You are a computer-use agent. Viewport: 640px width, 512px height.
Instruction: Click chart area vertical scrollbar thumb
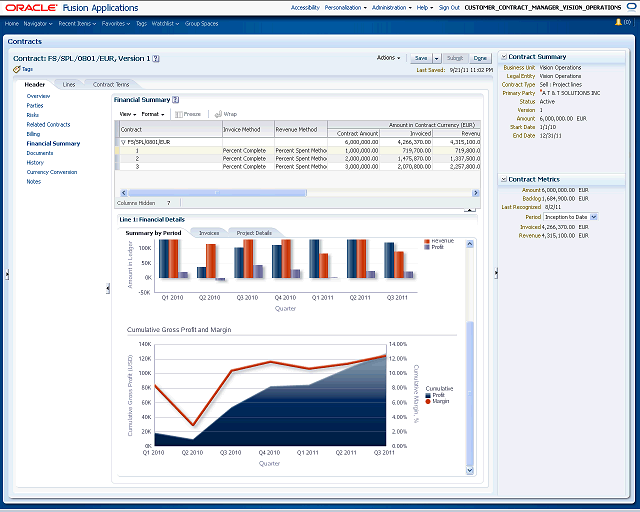(x=470, y=394)
